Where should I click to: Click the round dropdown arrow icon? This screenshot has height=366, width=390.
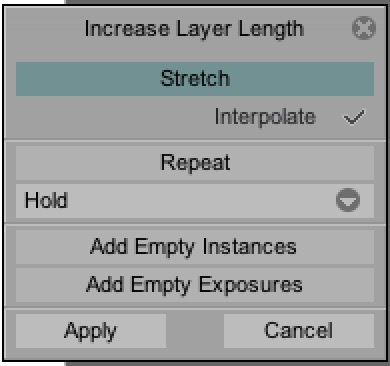tap(348, 200)
